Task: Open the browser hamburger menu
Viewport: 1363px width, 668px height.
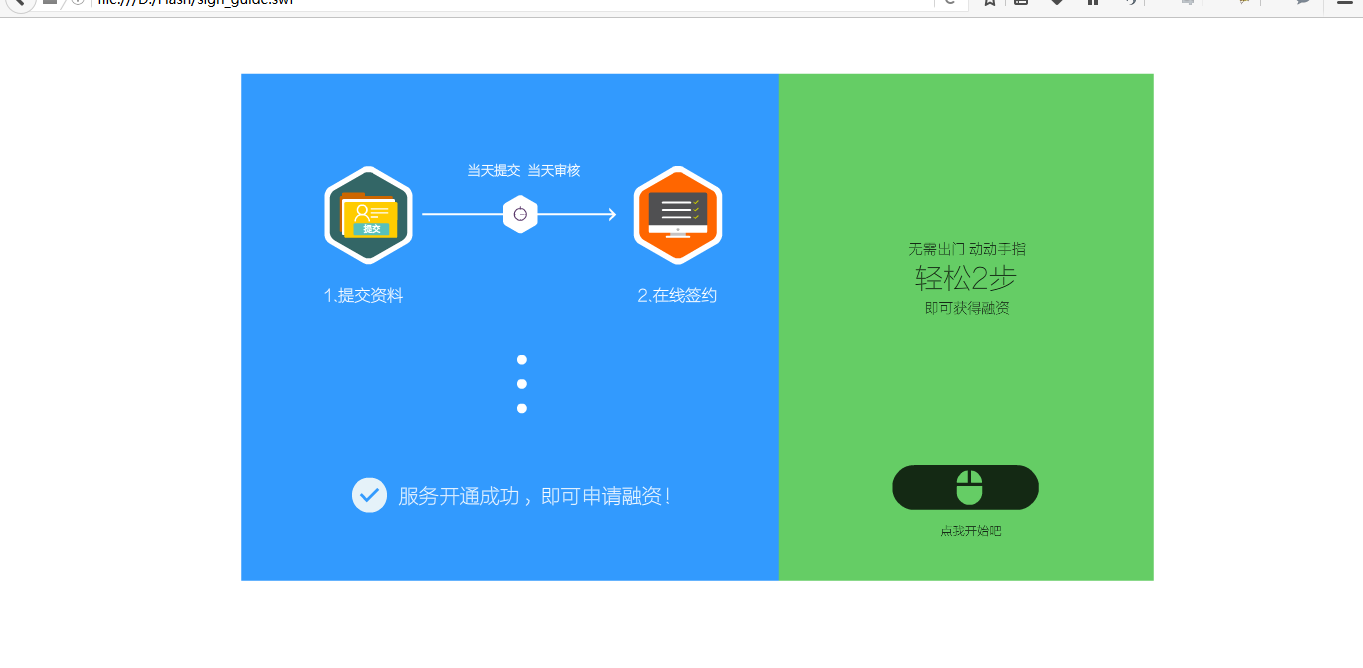Action: [1345, 3]
